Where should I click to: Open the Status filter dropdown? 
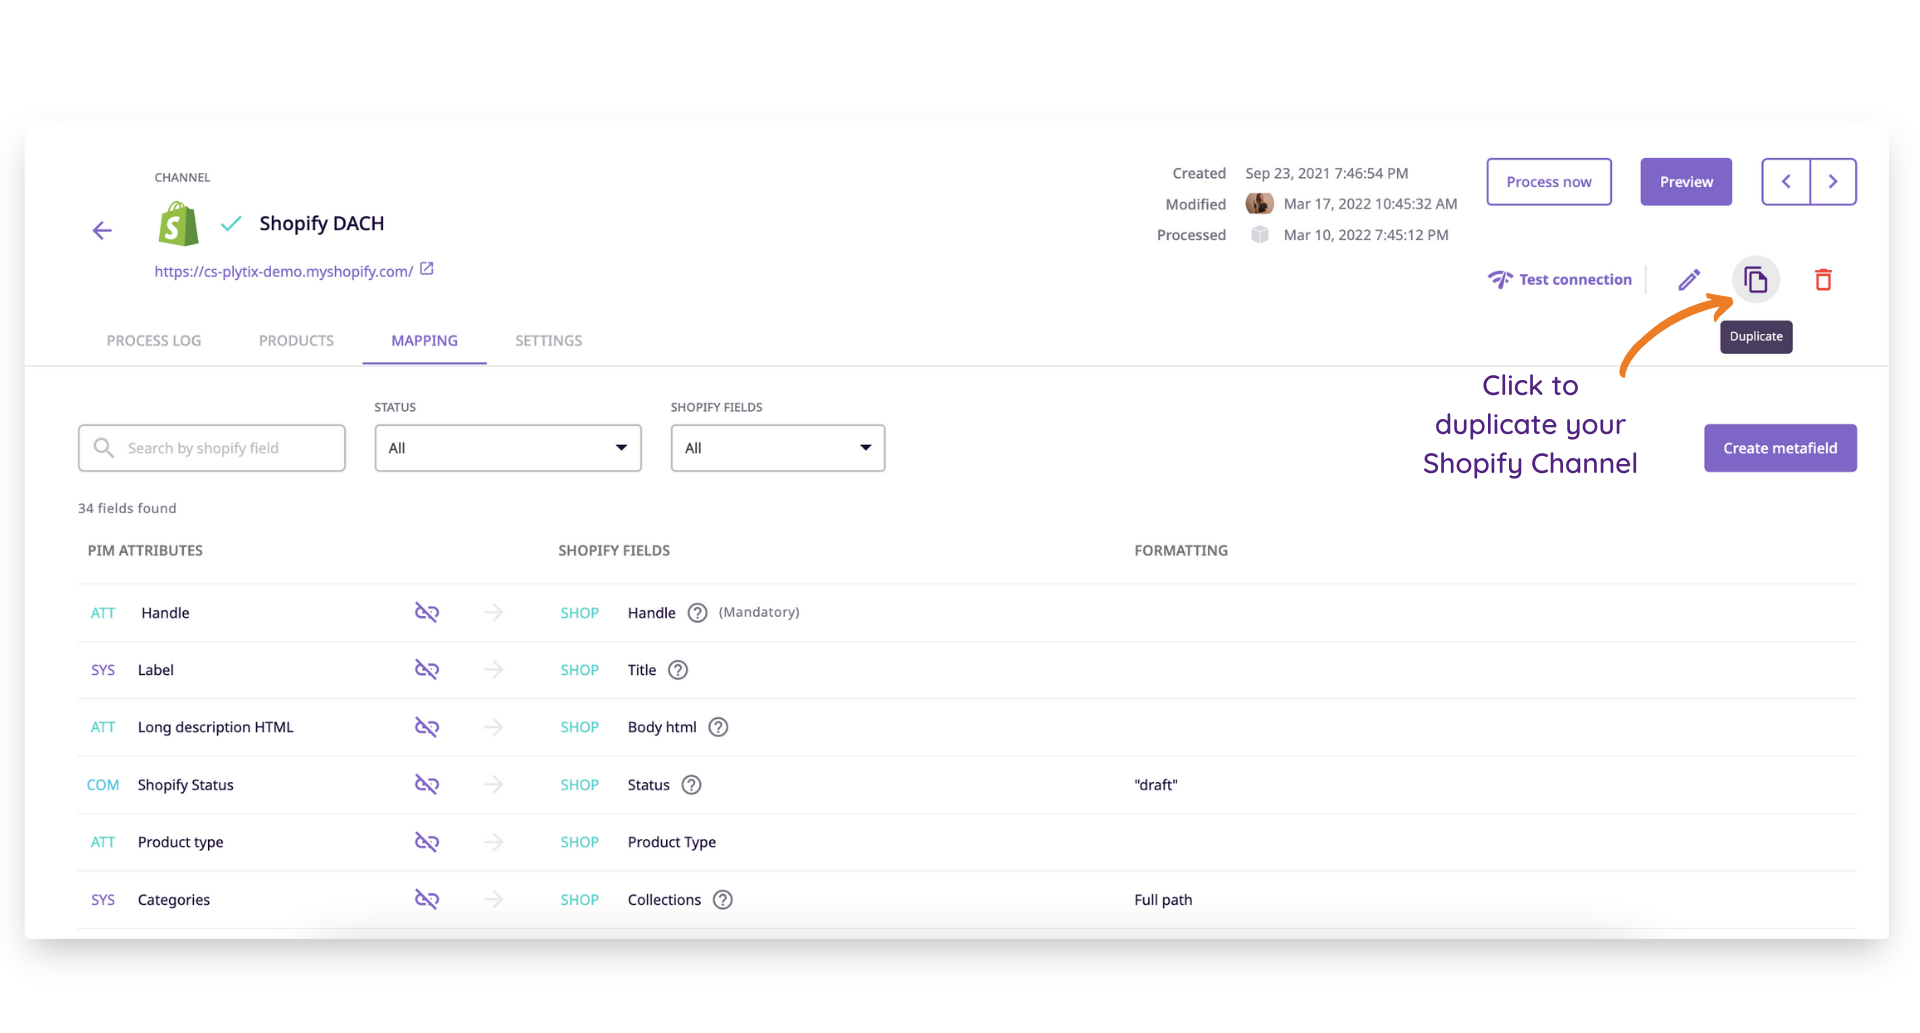tap(508, 448)
